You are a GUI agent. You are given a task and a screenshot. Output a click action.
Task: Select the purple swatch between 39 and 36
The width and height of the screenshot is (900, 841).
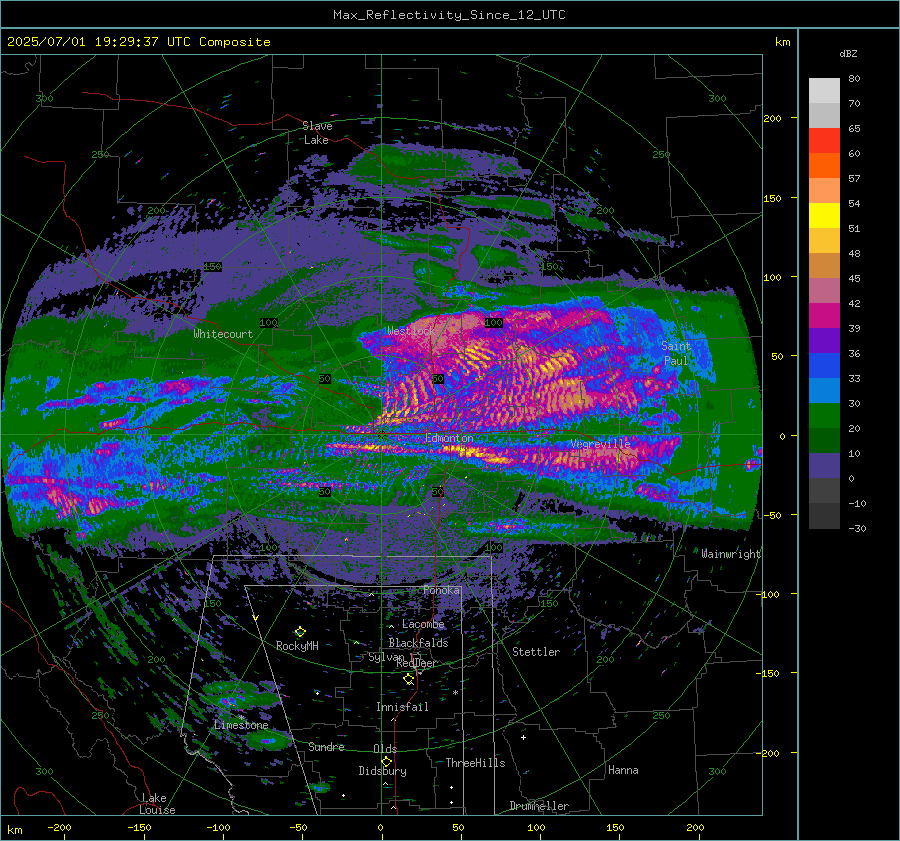tap(824, 340)
